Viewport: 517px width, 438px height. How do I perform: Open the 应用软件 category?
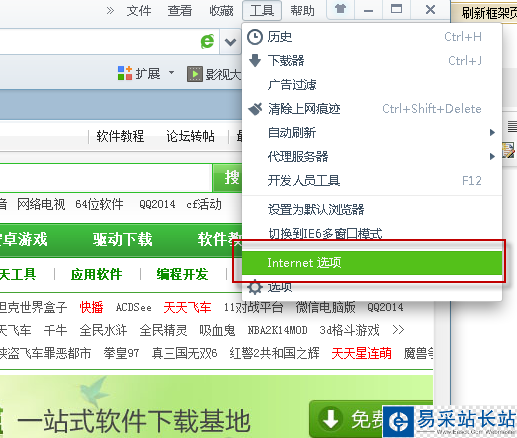click(96, 275)
